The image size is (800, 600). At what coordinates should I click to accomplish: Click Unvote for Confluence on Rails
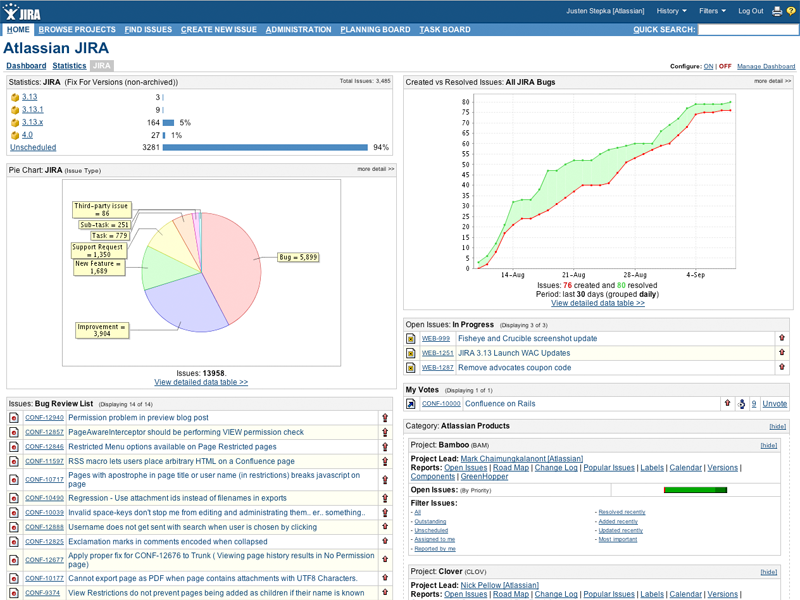coord(774,404)
